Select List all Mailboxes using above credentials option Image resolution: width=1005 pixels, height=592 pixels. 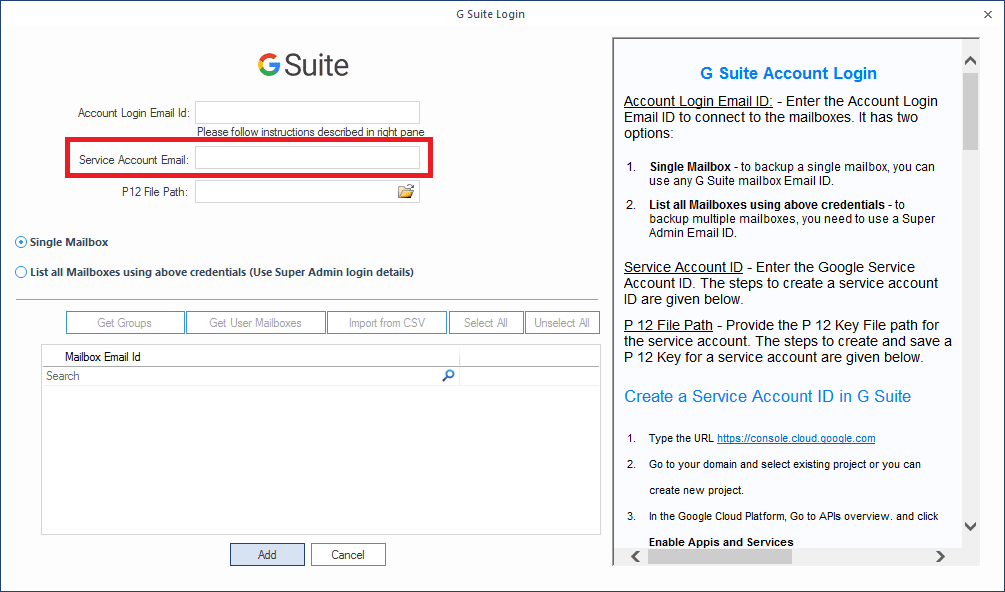click(214, 272)
